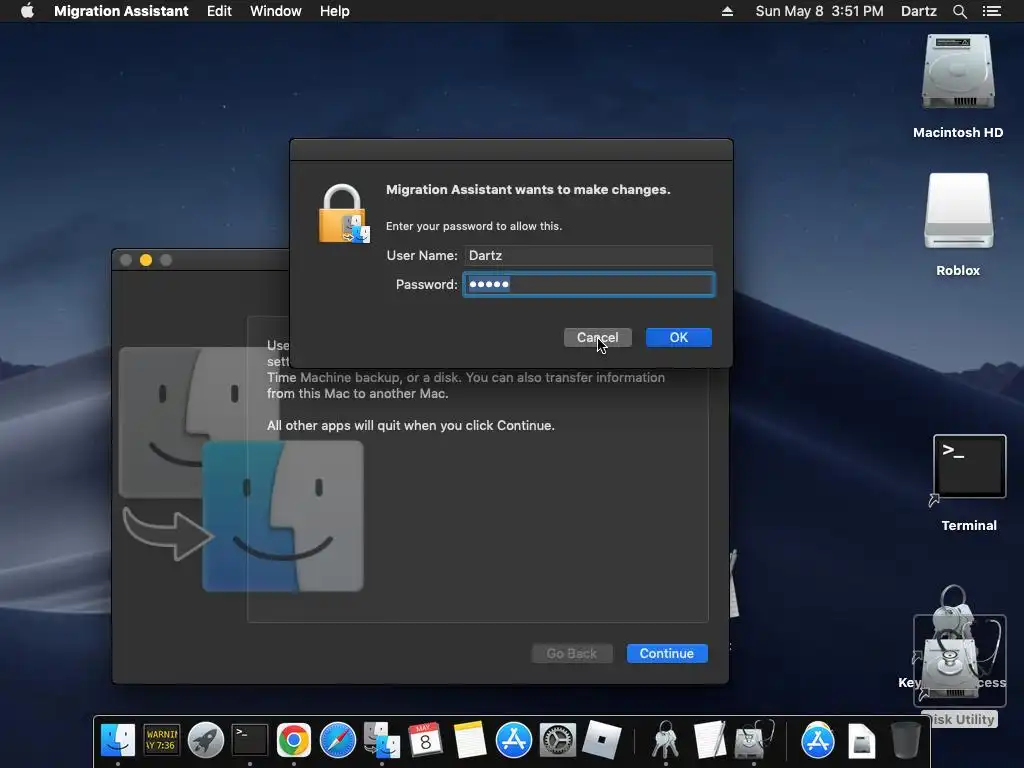Open the blue Applications folder in Dock
This screenshot has height=768, width=1024.
818,740
